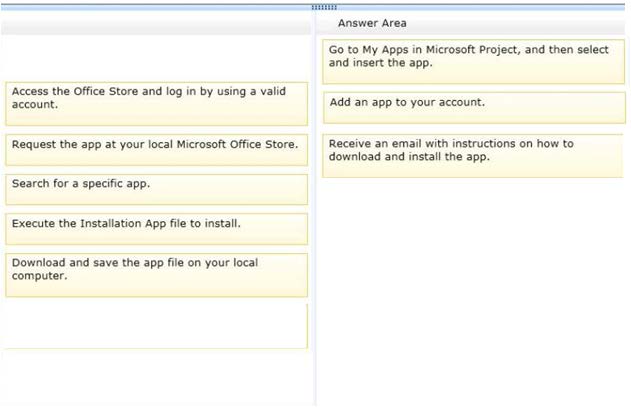Pick 'Request the app at your local' step
The height and width of the screenshot is (408, 631).
157,150
